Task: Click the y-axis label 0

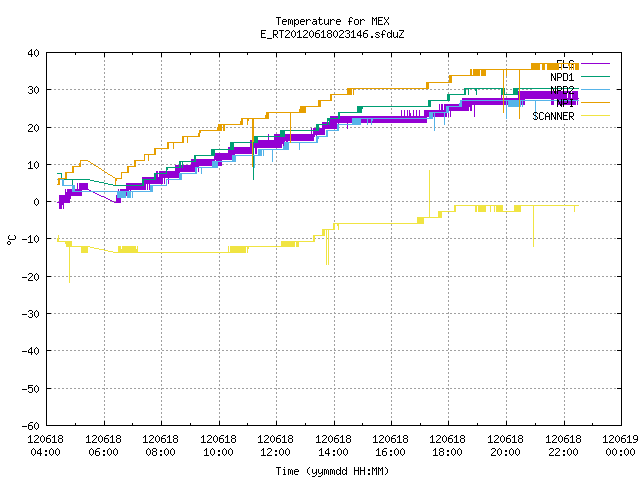Action: pyautogui.click(x=37, y=202)
